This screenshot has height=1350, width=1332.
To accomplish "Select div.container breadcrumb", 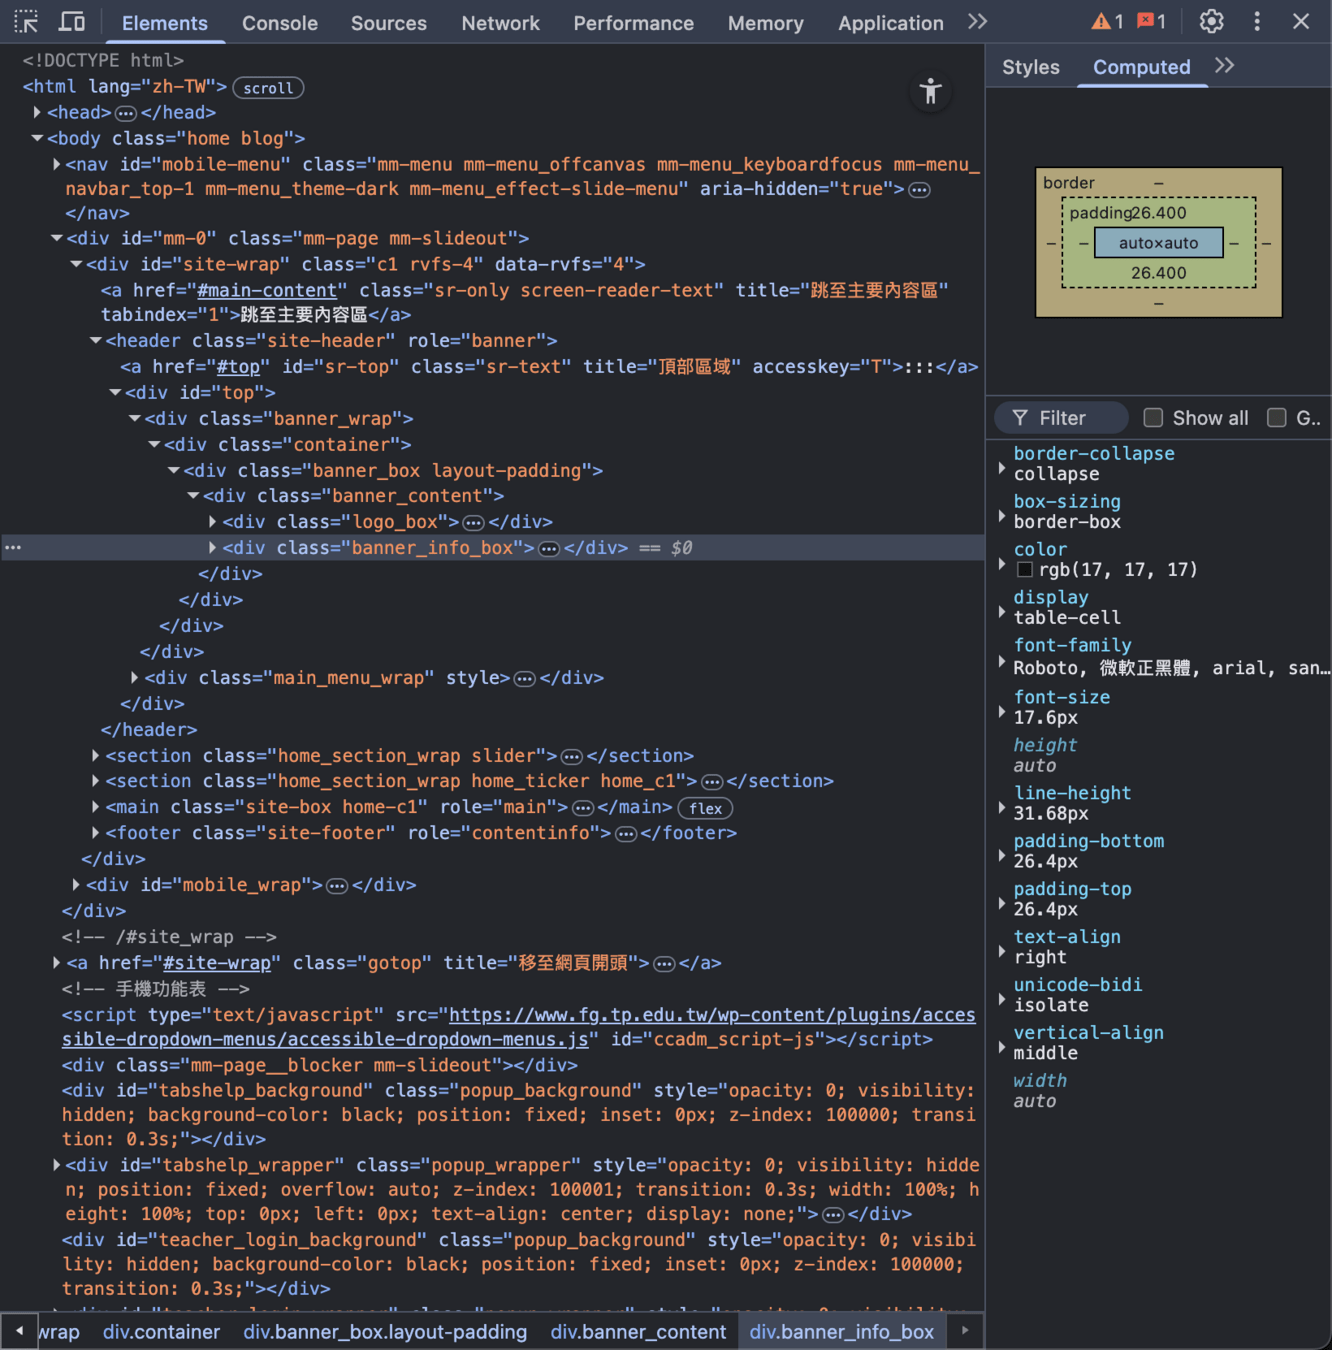I will point(161,1332).
